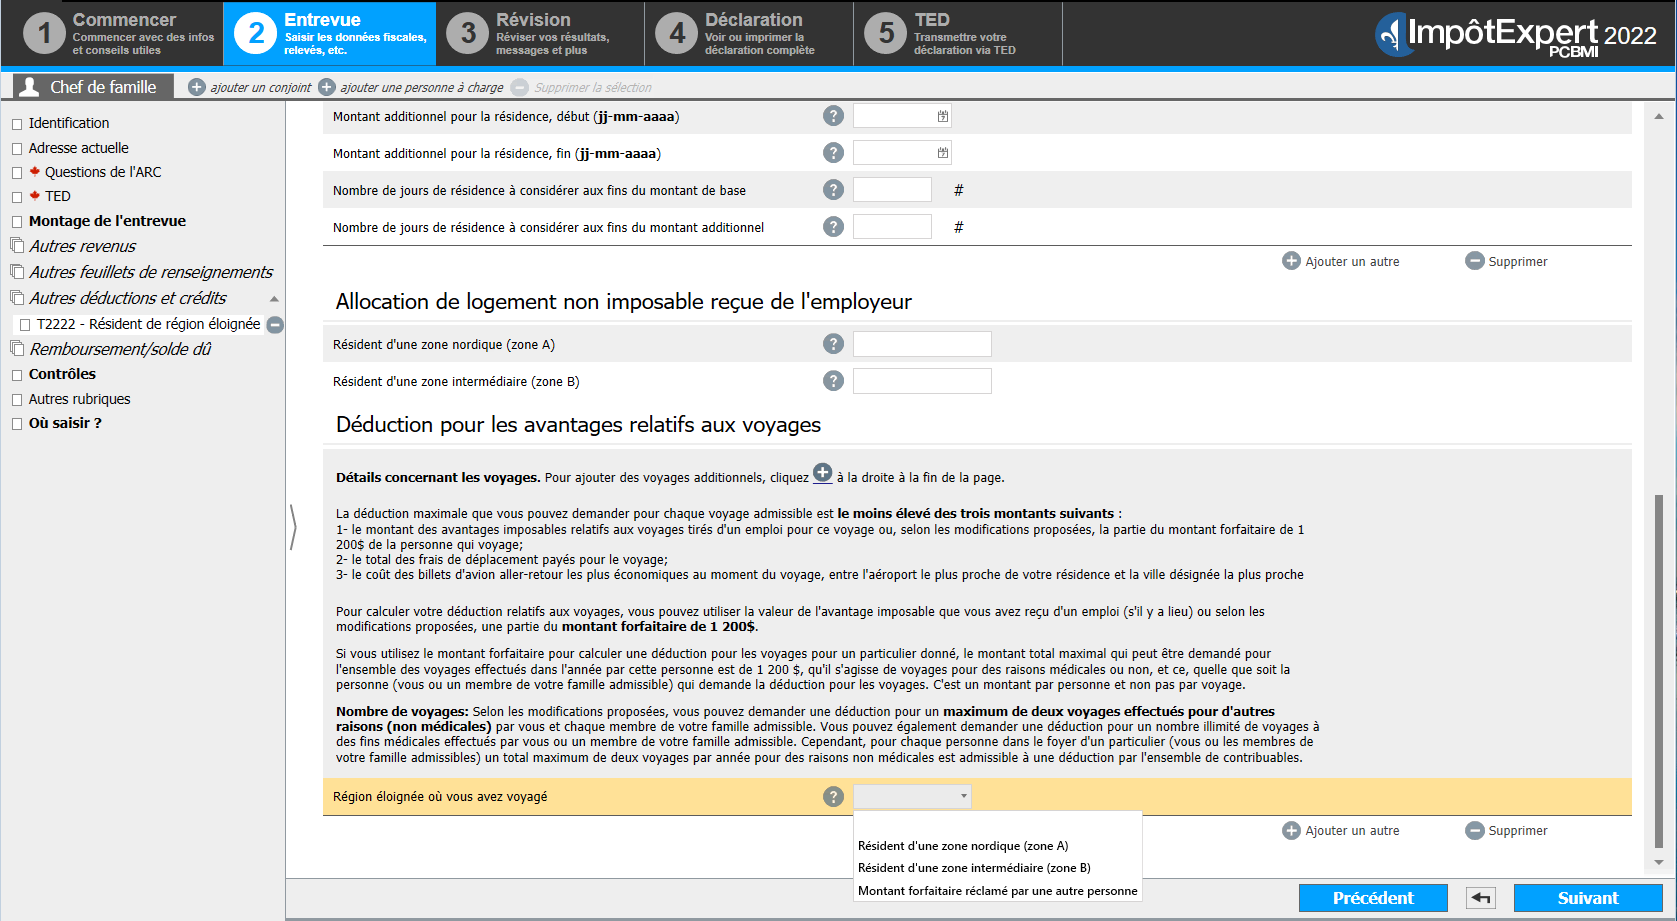Viewport: 1677px width, 921px height.
Task: Toggle the Contrôles checkbox
Action: pos(17,375)
